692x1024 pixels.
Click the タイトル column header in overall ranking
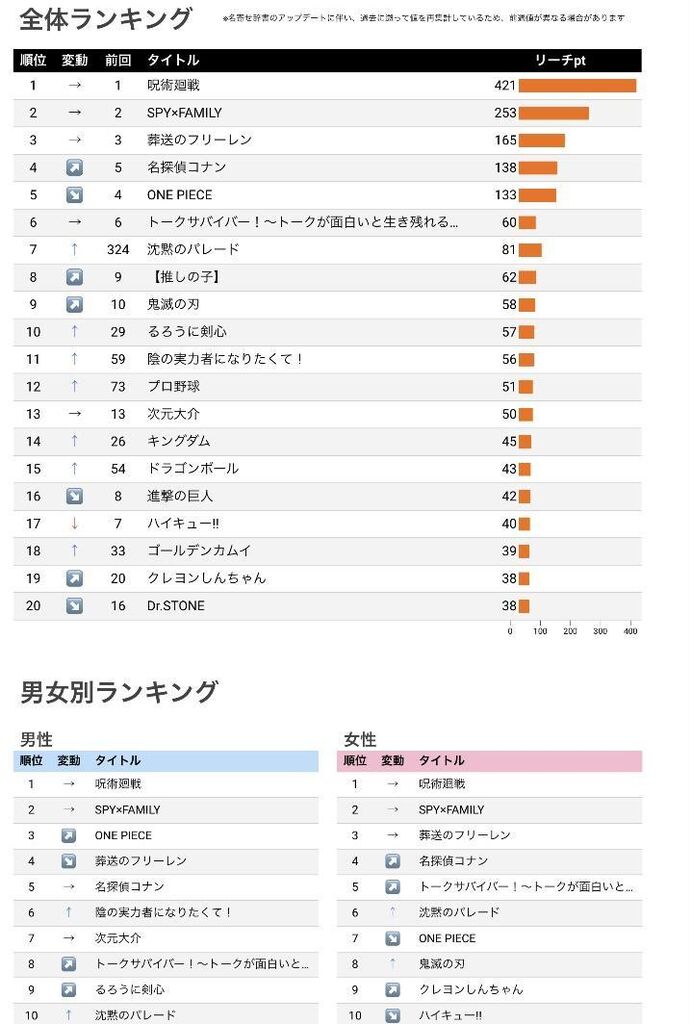pyautogui.click(x=173, y=60)
